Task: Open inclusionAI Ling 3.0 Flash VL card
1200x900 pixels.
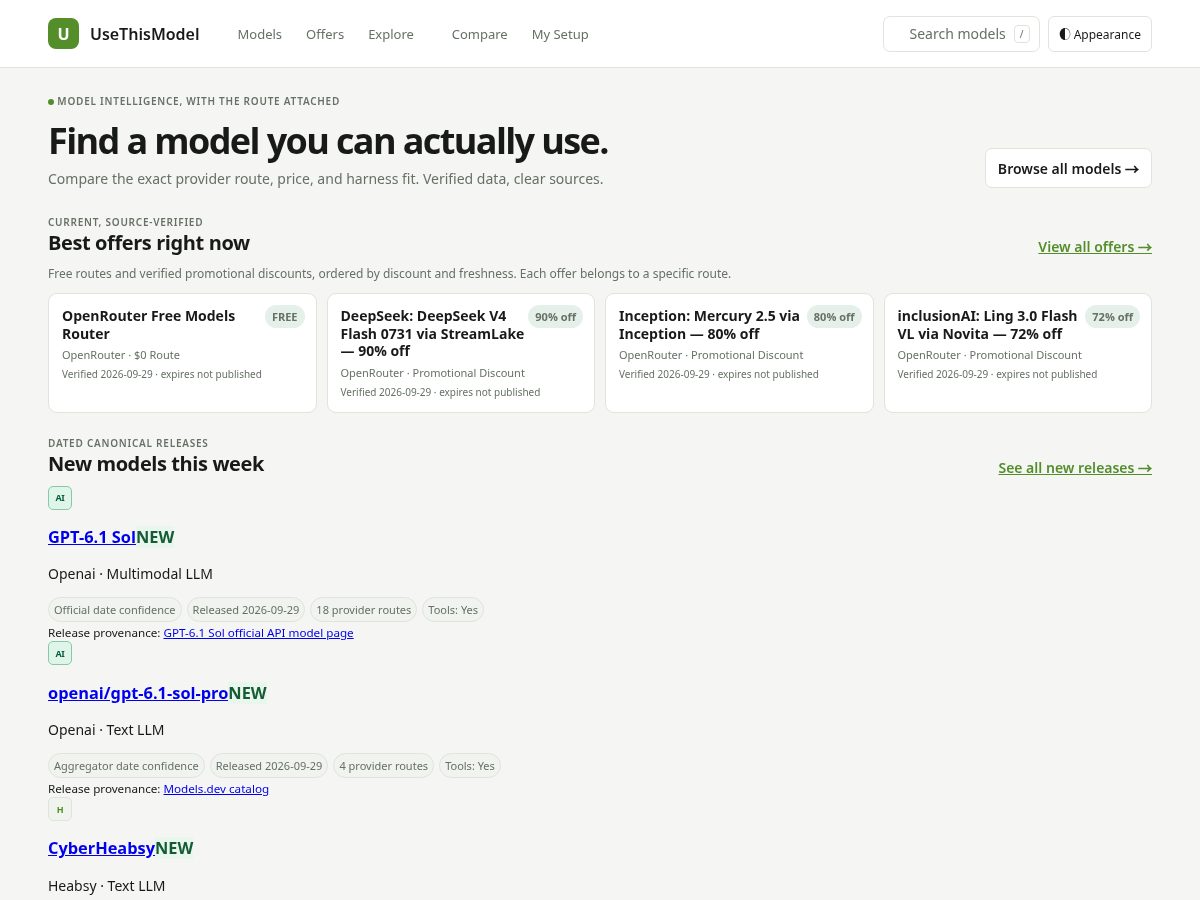Action: coord(1018,353)
